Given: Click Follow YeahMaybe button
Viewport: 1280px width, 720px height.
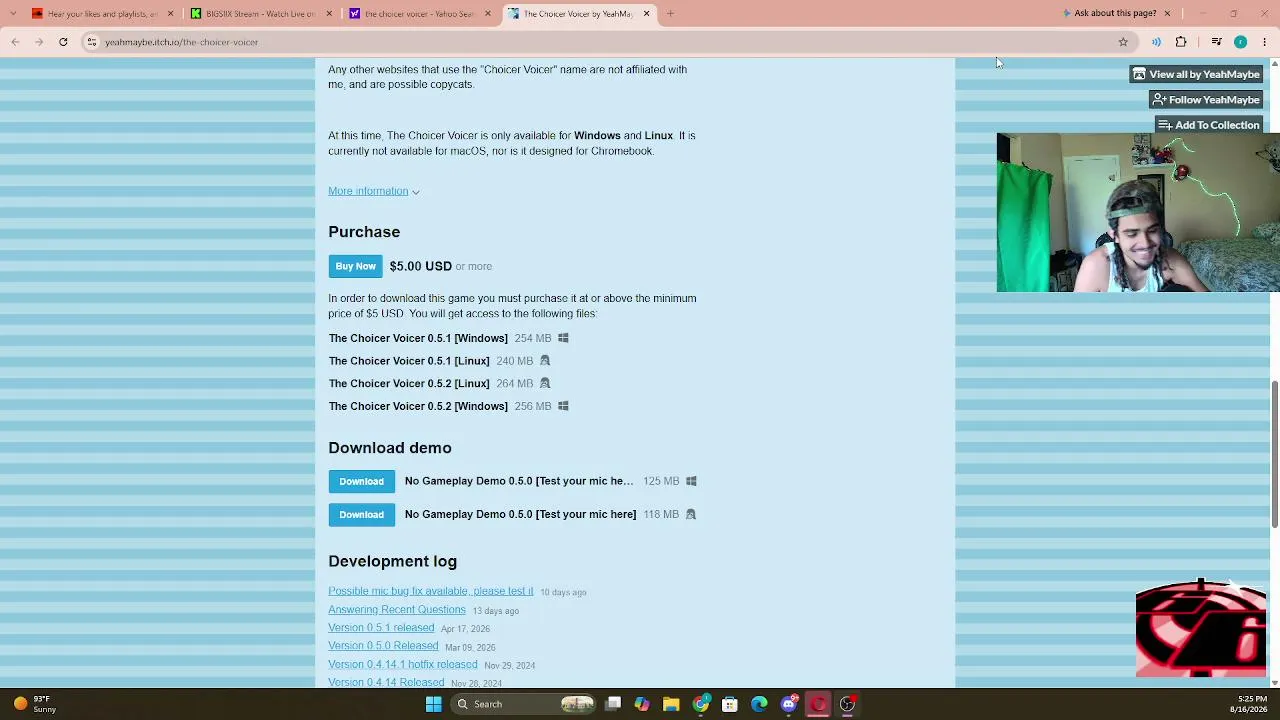Looking at the screenshot, I should (1206, 100).
